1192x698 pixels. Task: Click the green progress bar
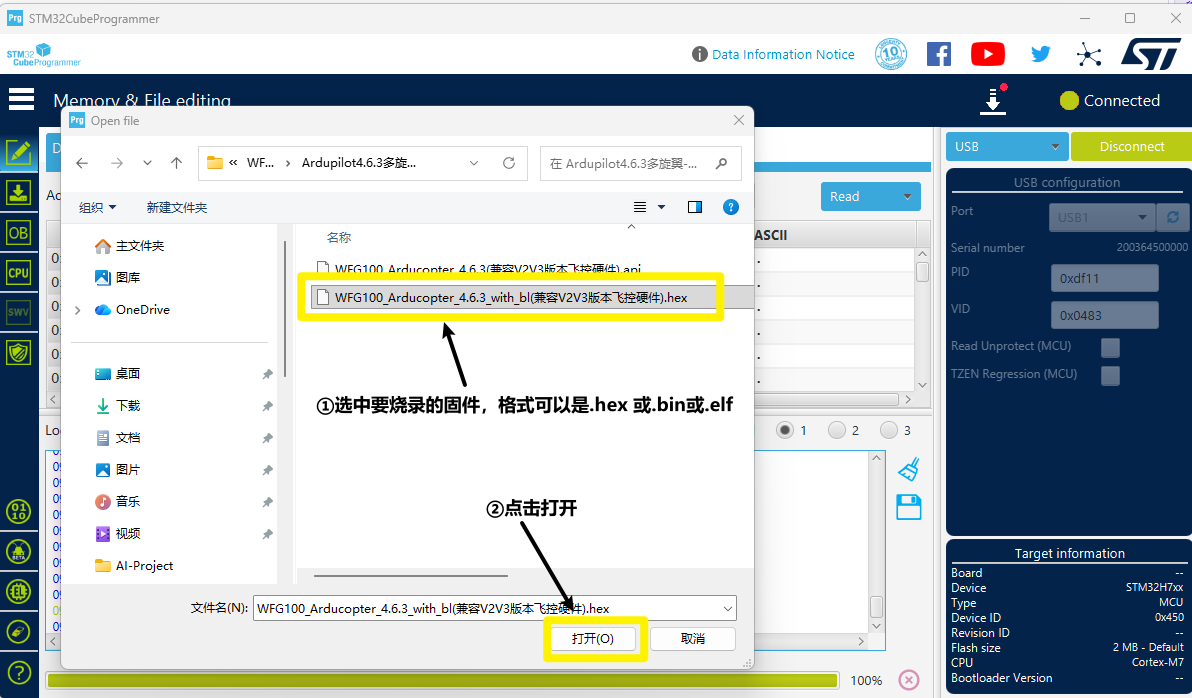442,680
